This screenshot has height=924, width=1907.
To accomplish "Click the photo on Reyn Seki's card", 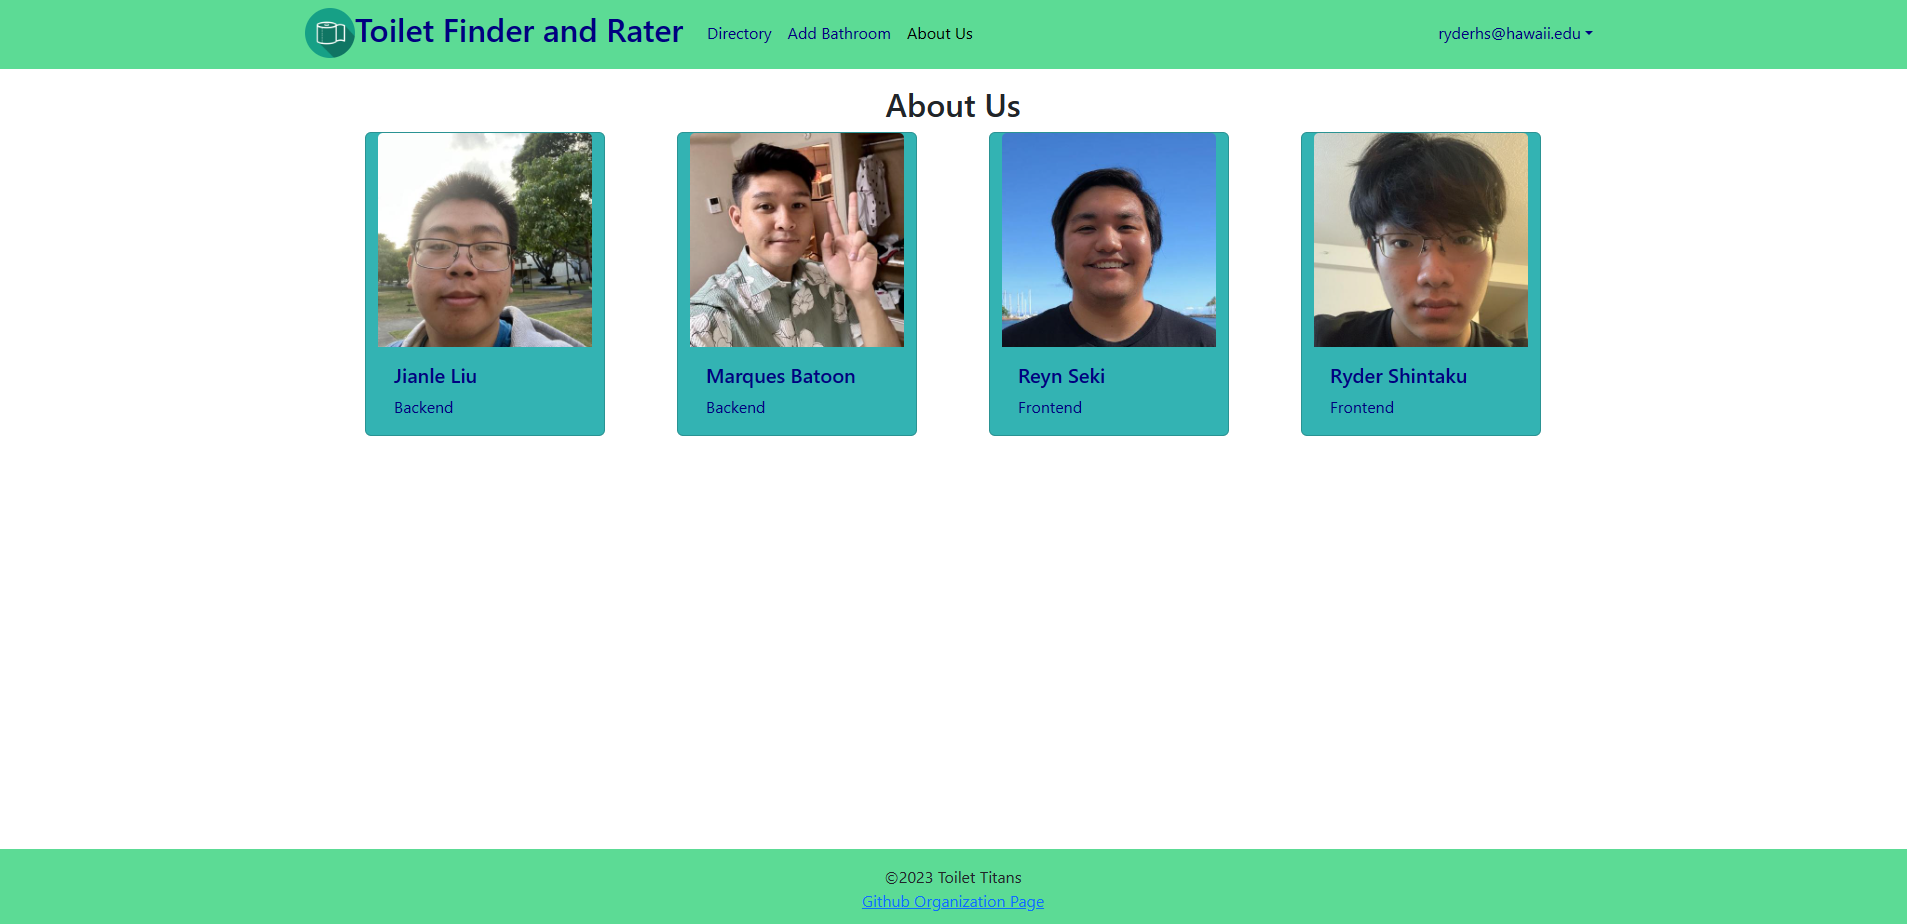I will (x=1109, y=240).
